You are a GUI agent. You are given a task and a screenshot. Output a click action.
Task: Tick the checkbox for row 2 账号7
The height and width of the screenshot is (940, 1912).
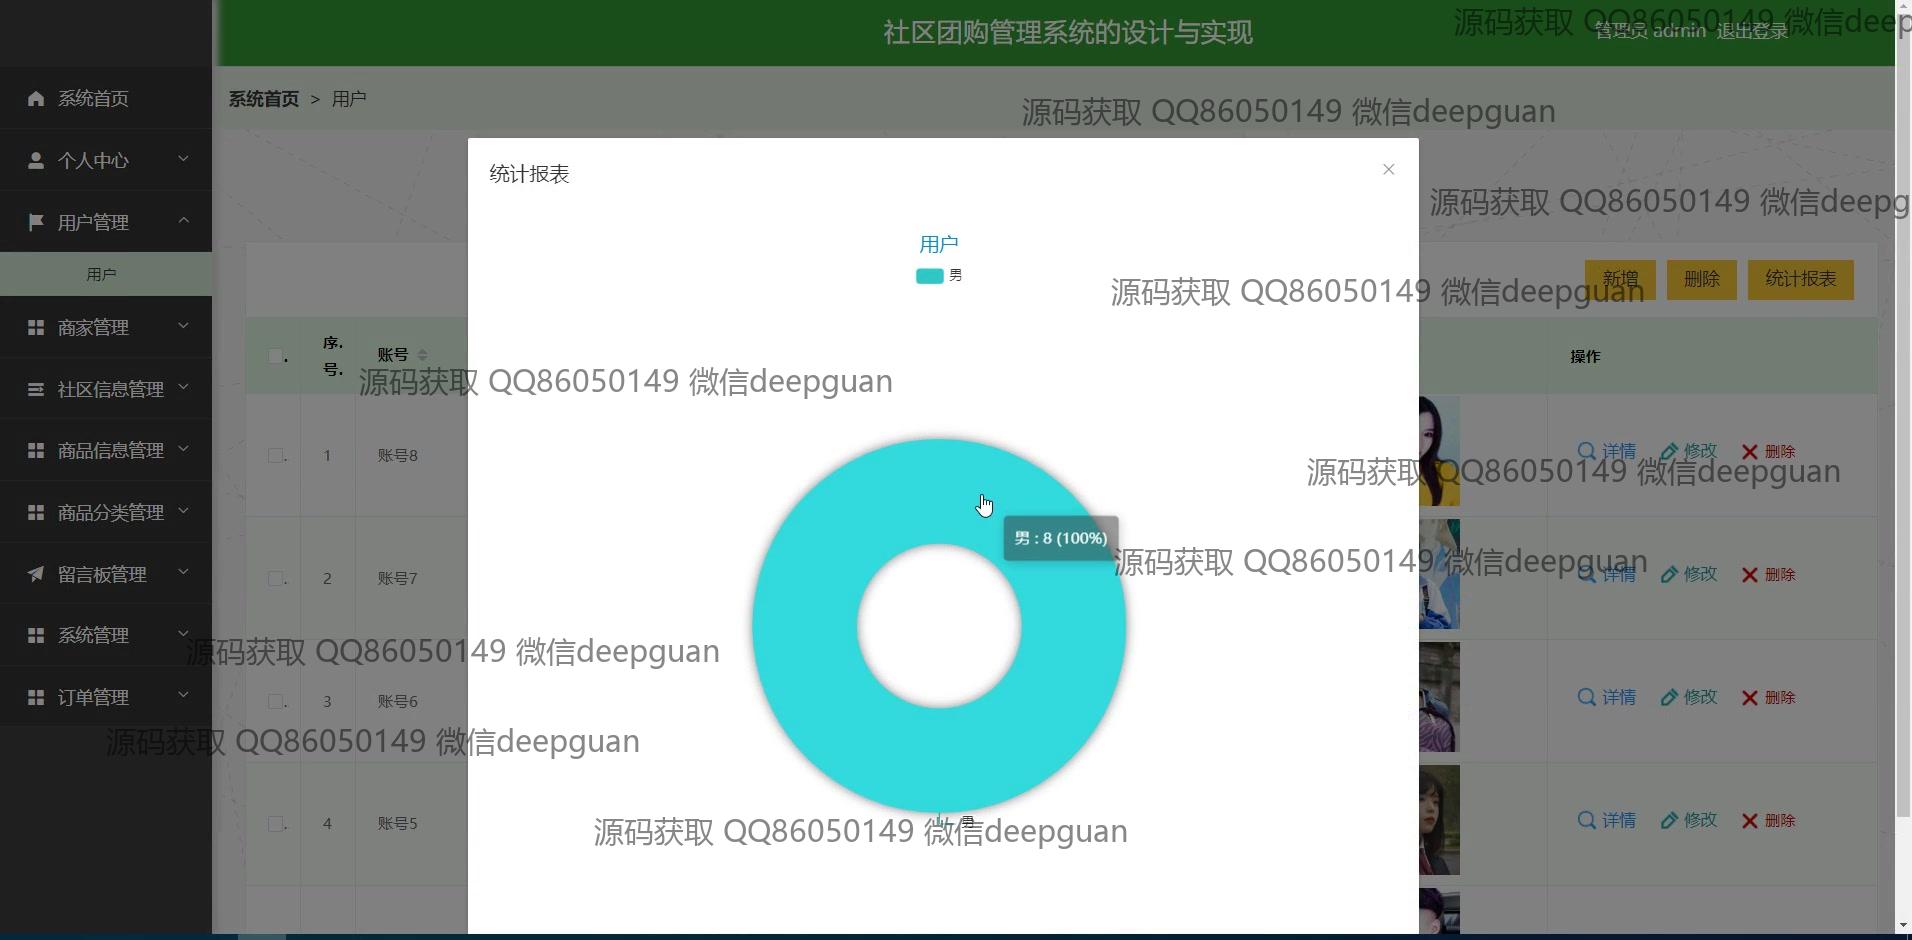coord(275,579)
